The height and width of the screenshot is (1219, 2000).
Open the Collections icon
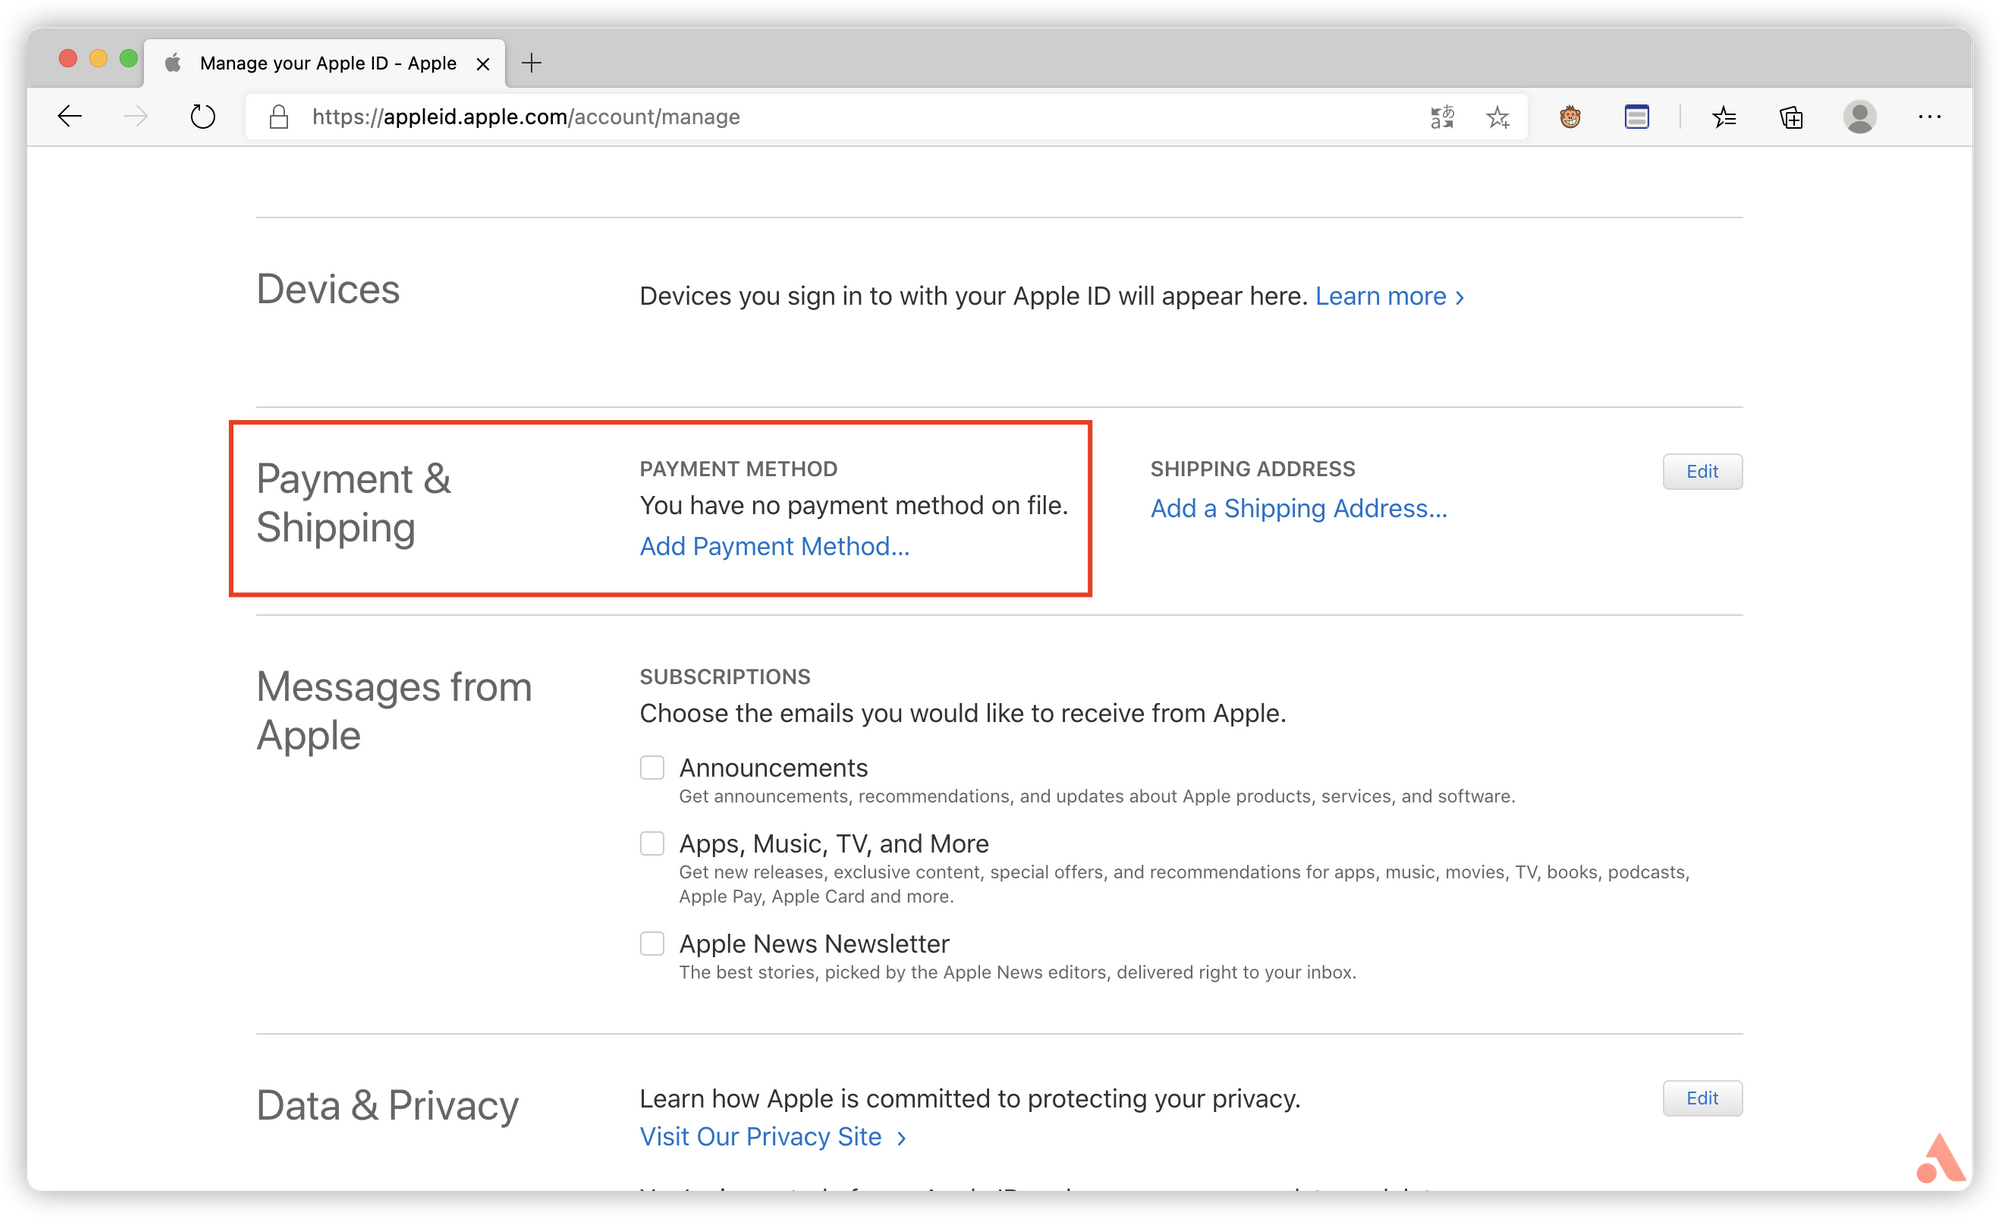1791,116
